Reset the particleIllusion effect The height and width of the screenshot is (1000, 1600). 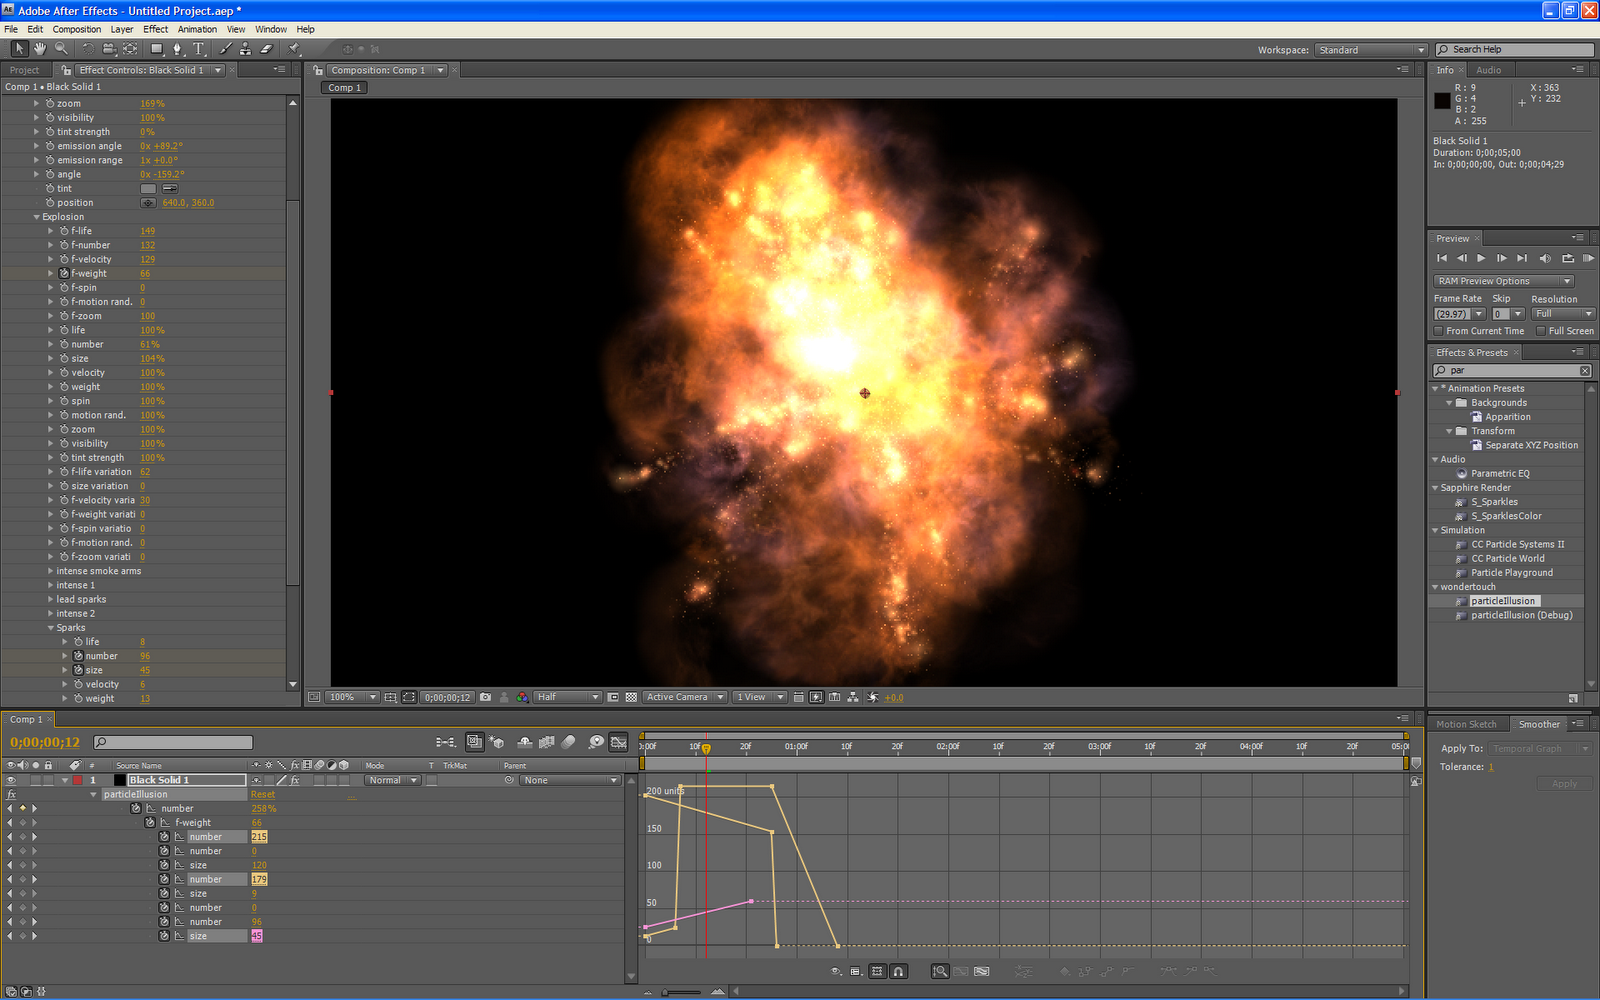(263, 793)
